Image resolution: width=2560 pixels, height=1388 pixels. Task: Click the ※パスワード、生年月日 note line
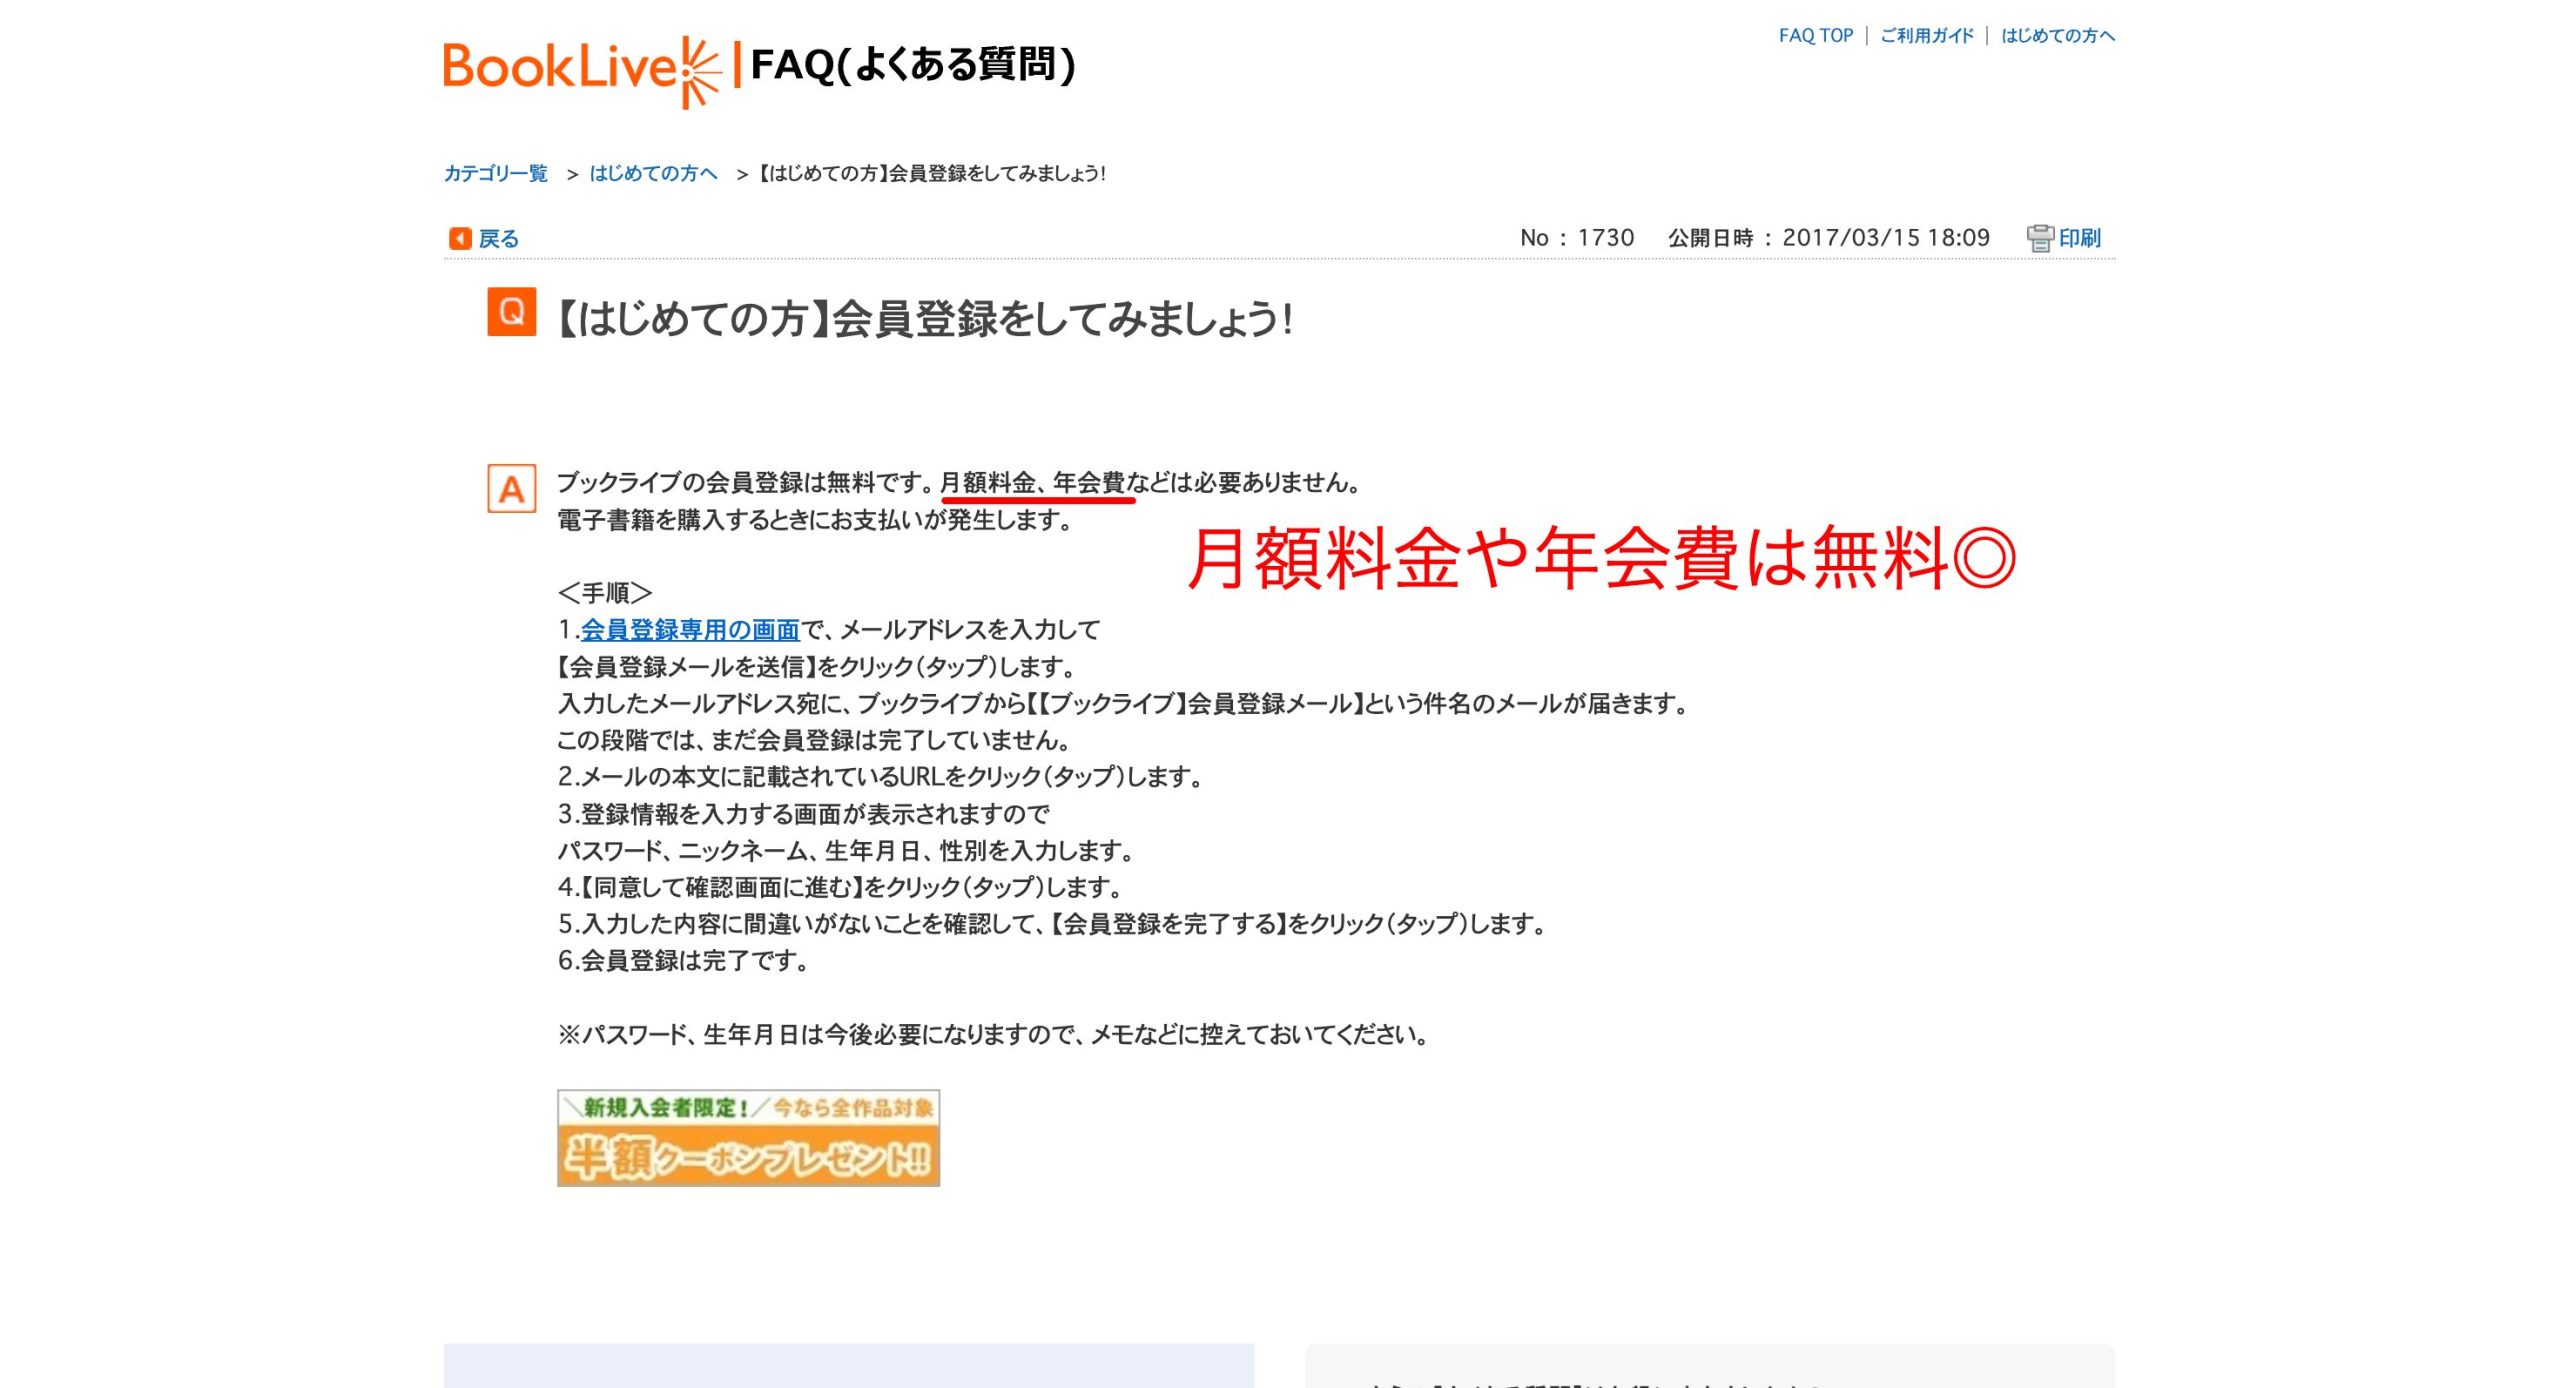(x=993, y=1035)
